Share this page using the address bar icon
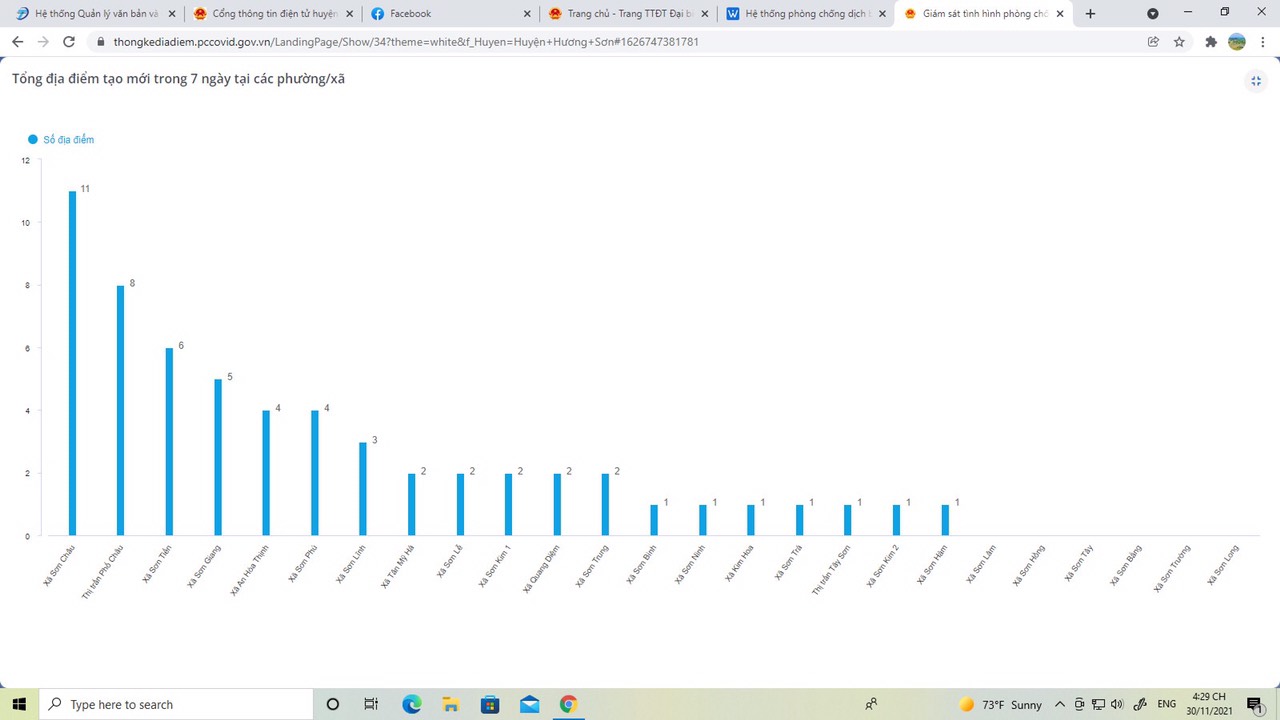The image size is (1280, 720). click(1153, 42)
